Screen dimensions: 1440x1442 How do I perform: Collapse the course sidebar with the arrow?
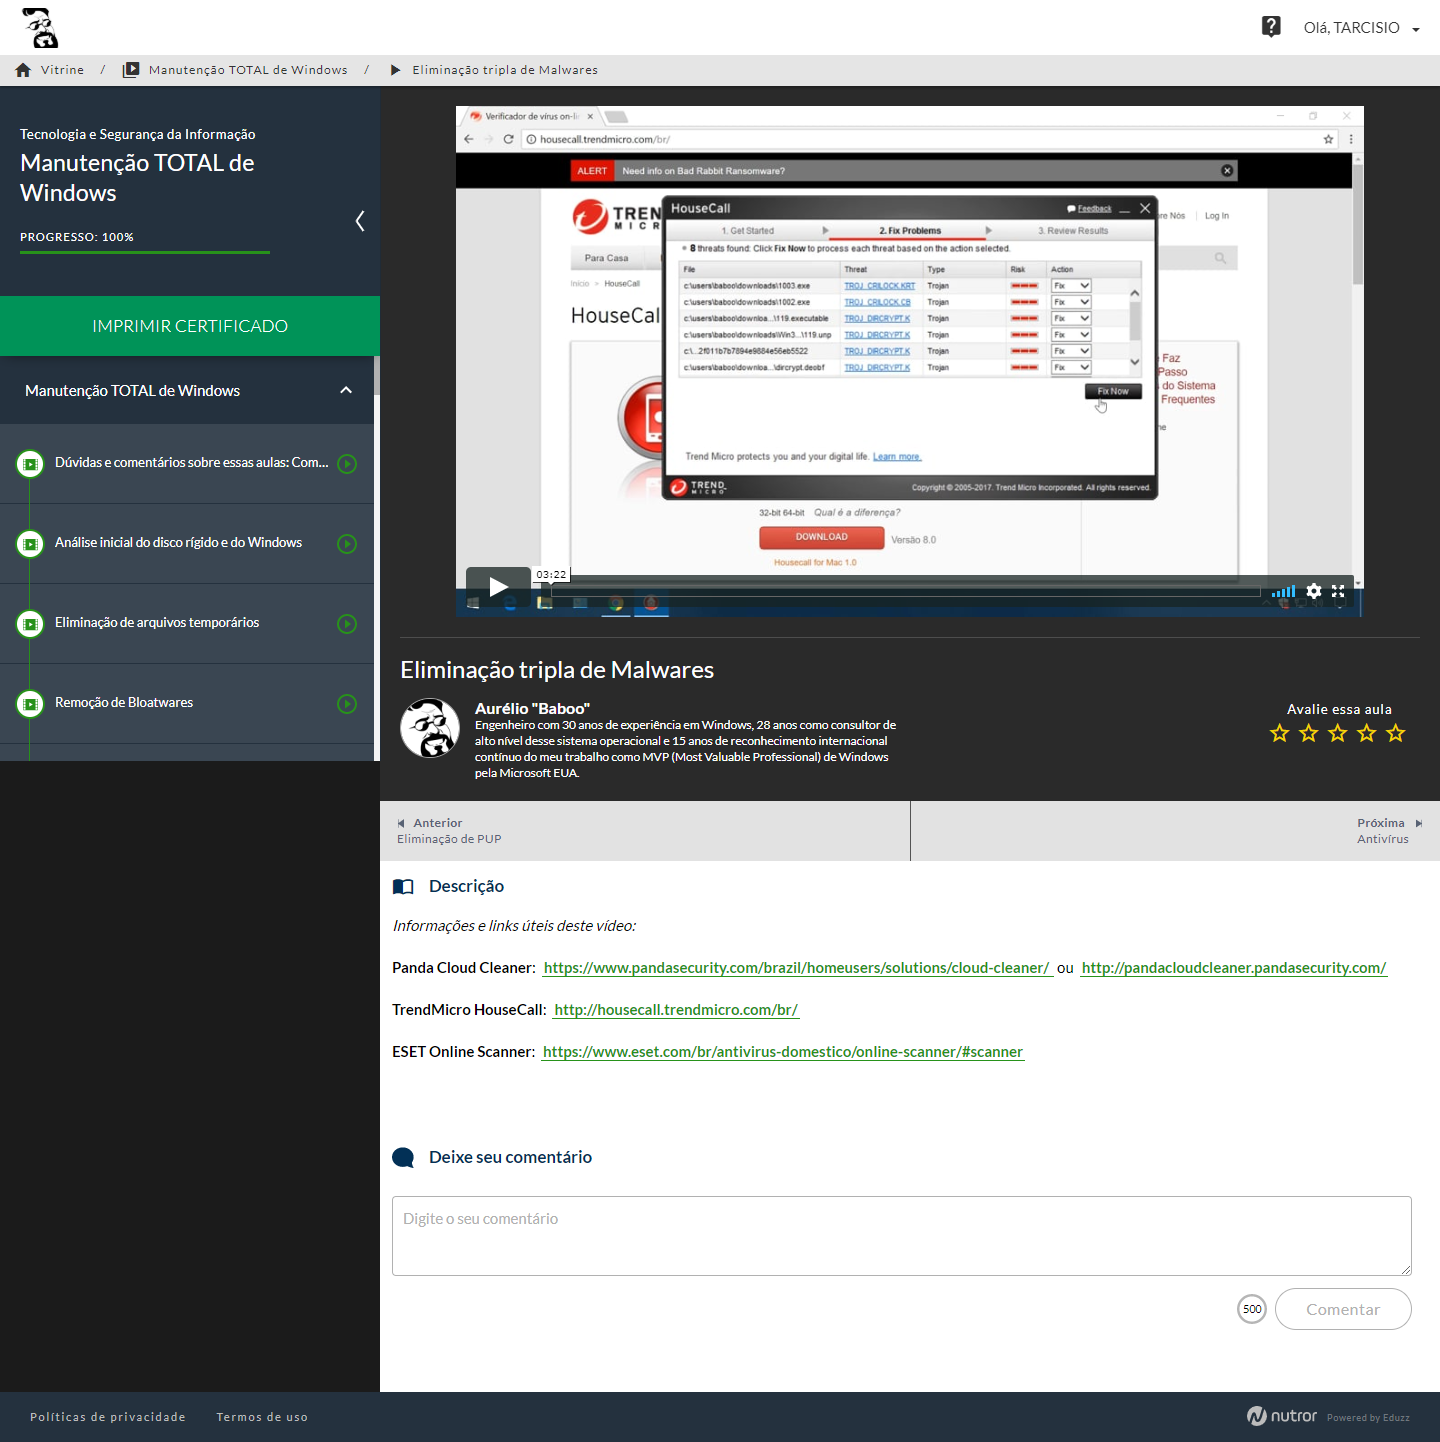(360, 221)
